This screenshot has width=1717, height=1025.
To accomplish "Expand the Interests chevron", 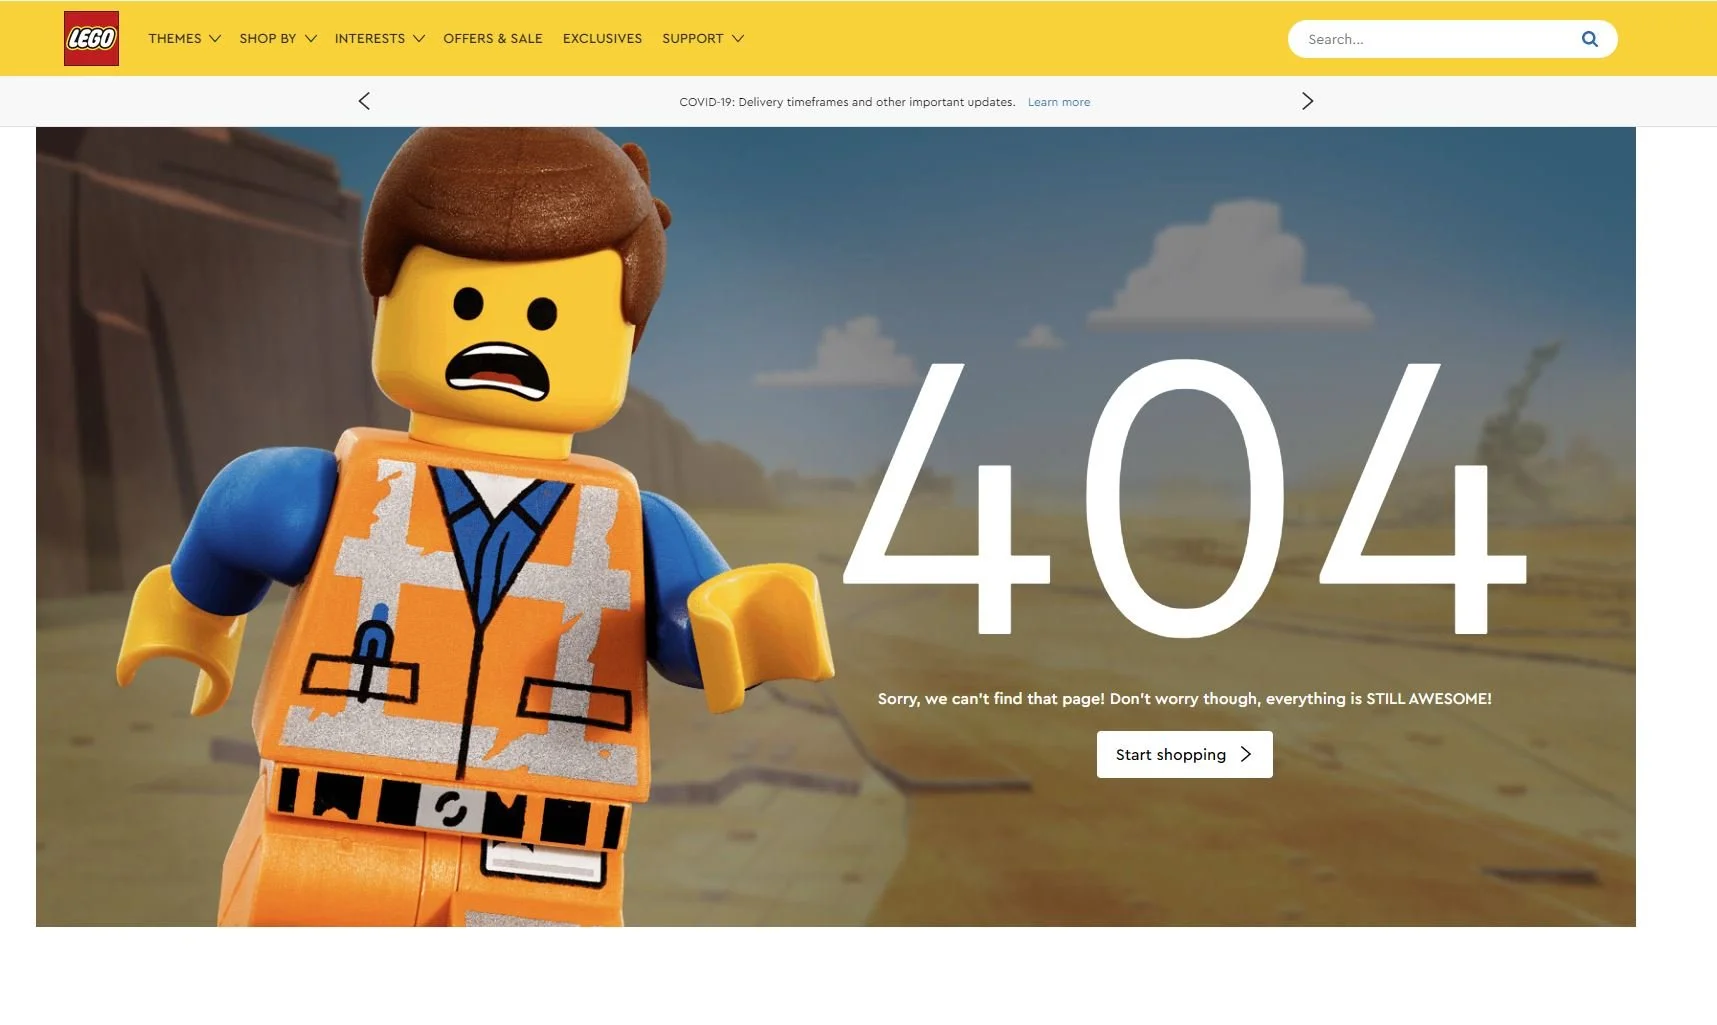I will coord(419,39).
